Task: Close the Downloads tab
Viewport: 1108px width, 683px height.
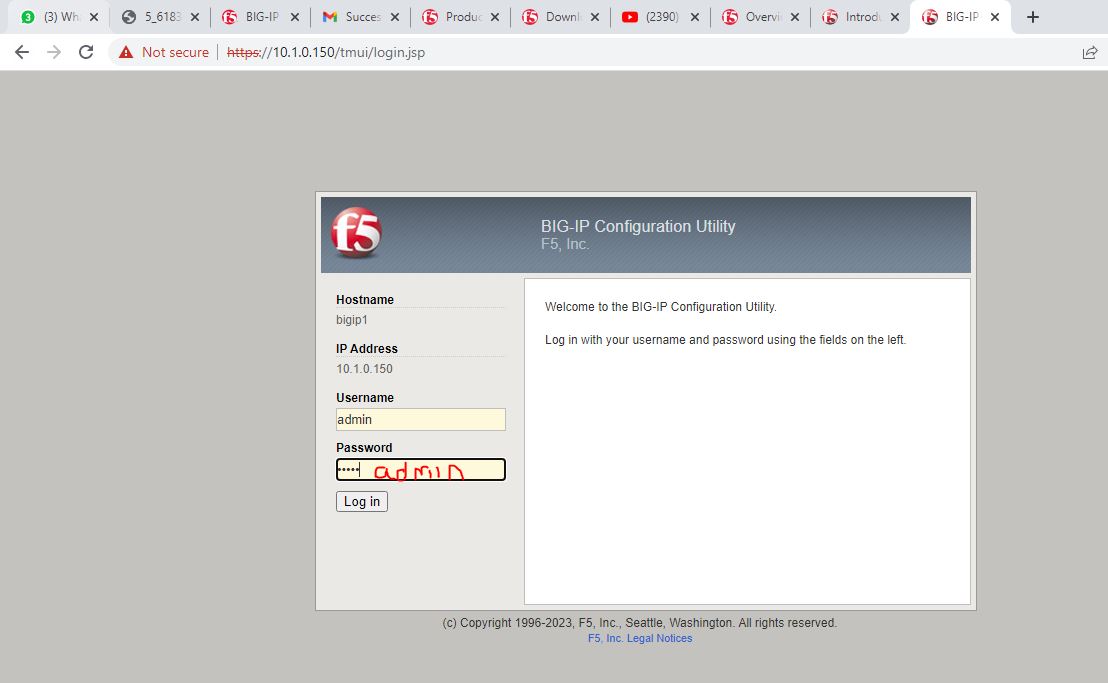Action: [594, 17]
